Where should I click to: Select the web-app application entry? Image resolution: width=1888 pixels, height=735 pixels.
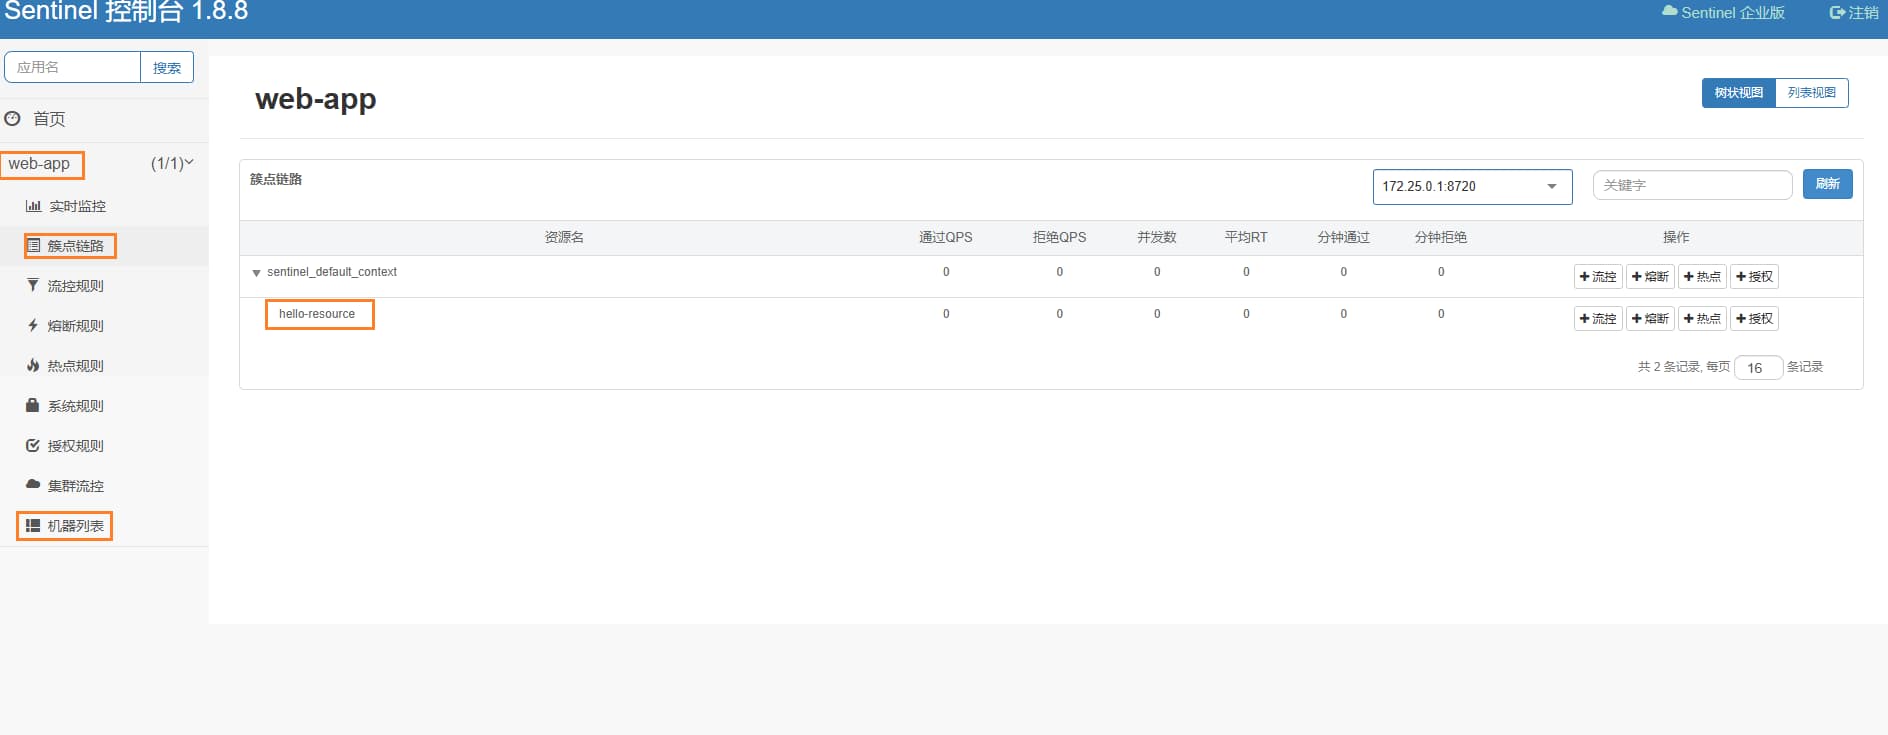(39, 163)
